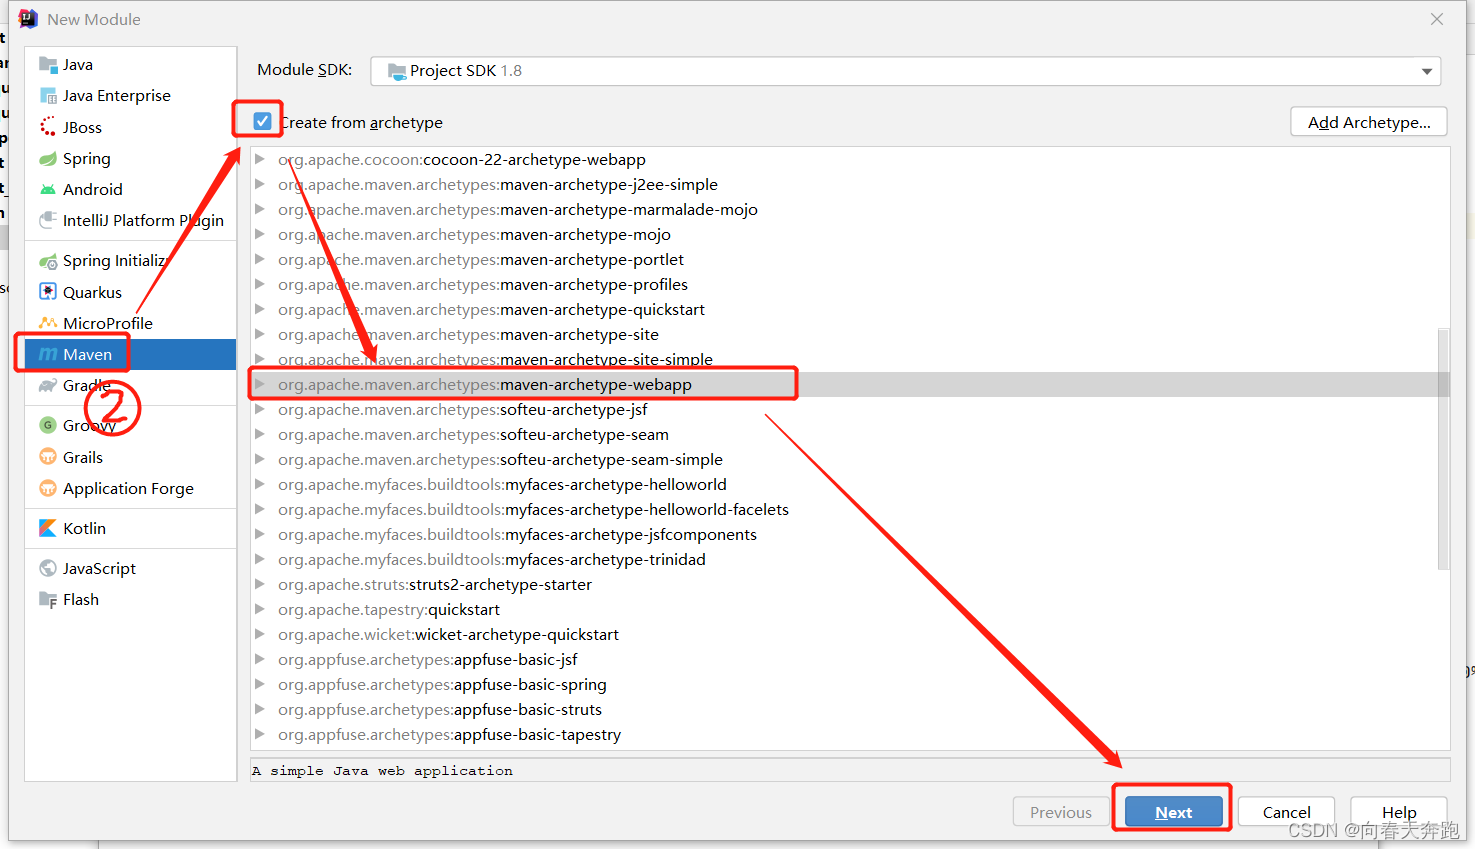This screenshot has width=1475, height=849.
Task: Select wicket-archetype-quickstart archetype
Action: click(x=849, y=634)
